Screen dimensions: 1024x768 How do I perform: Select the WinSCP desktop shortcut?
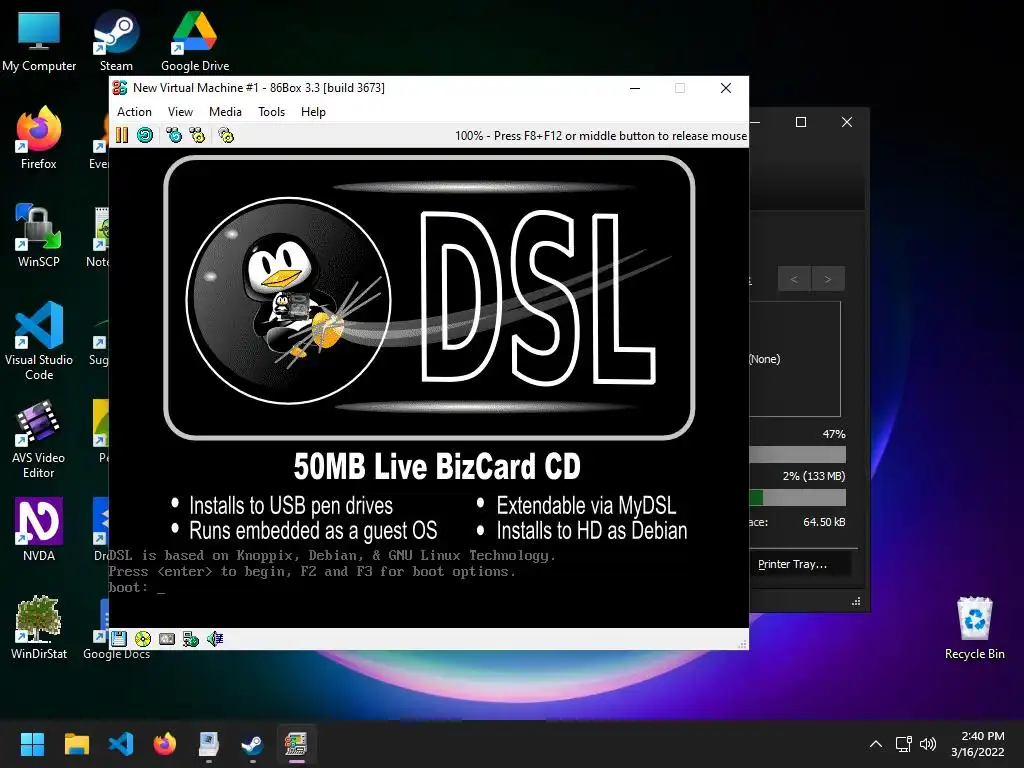(x=39, y=236)
